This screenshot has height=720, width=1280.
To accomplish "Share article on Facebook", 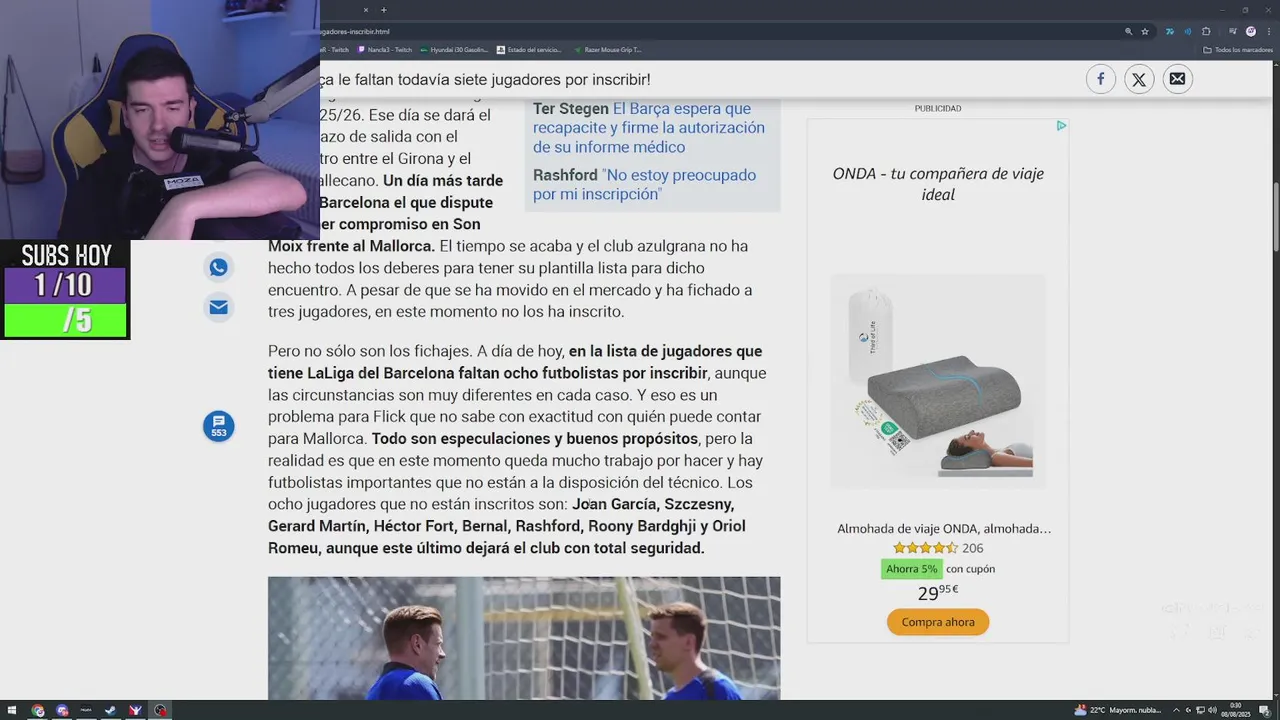I will tap(1100, 79).
